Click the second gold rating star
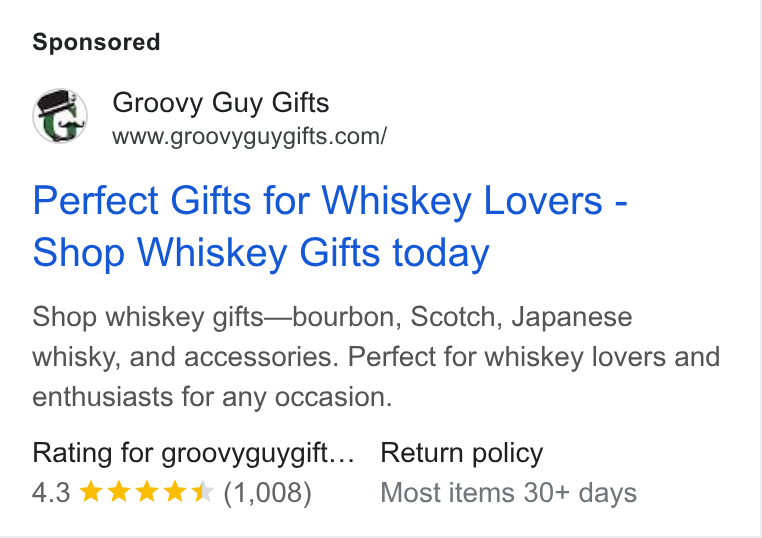The width and height of the screenshot is (762, 538). pyautogui.click(x=119, y=491)
